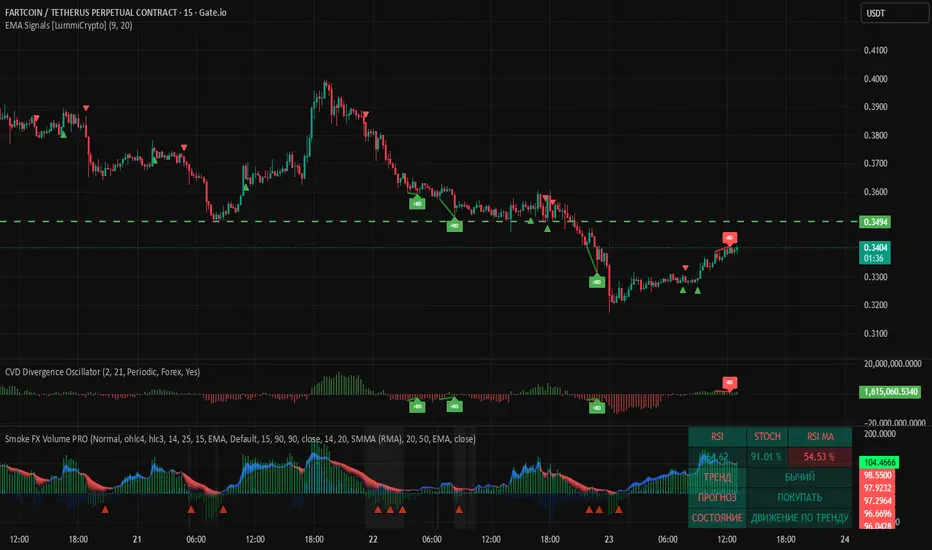932x550 pixels.
Task: Click the ПРОГНОЗ row label
Action: tap(717, 497)
